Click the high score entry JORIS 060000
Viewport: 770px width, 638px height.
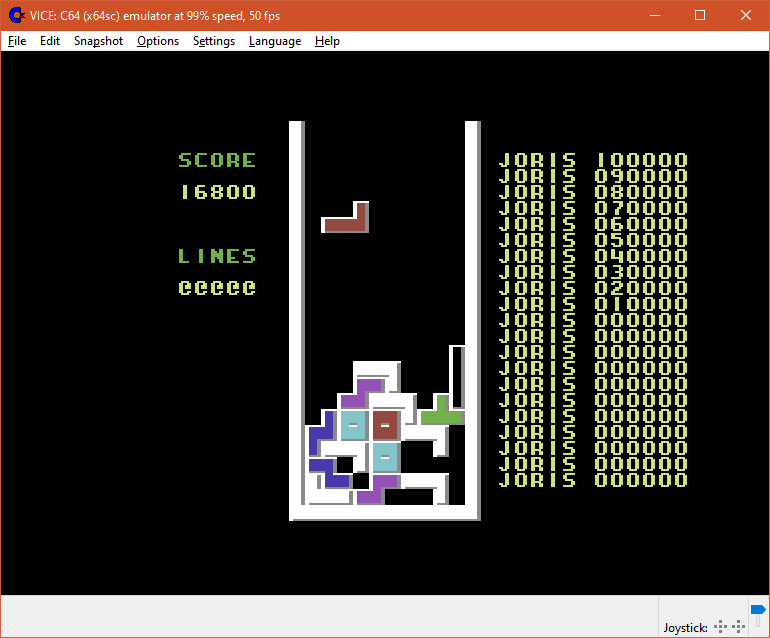[593, 224]
